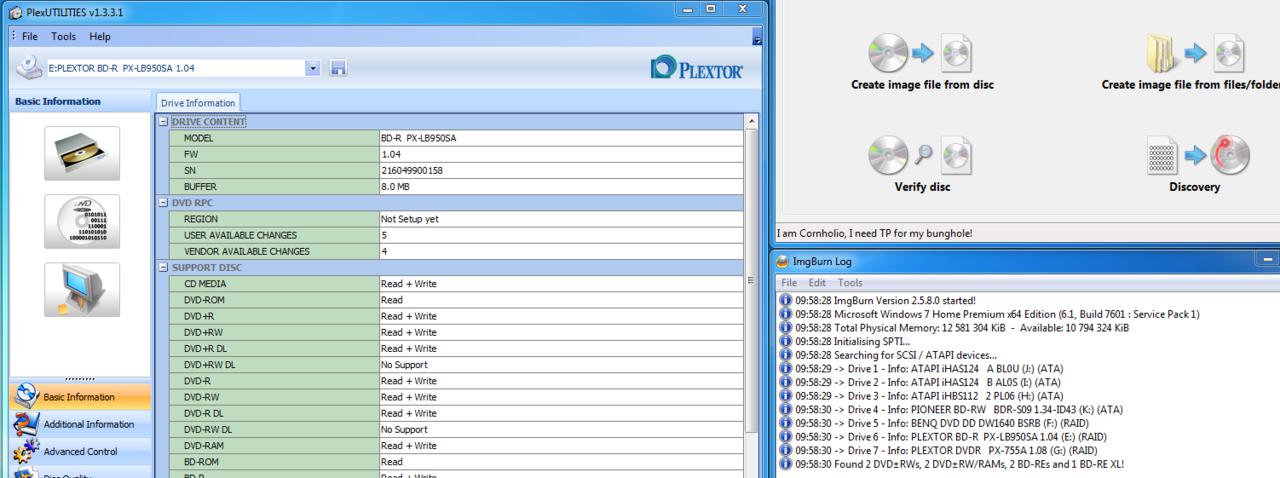The width and height of the screenshot is (1280, 478).
Task: Click the computer system info icon
Action: click(x=81, y=290)
